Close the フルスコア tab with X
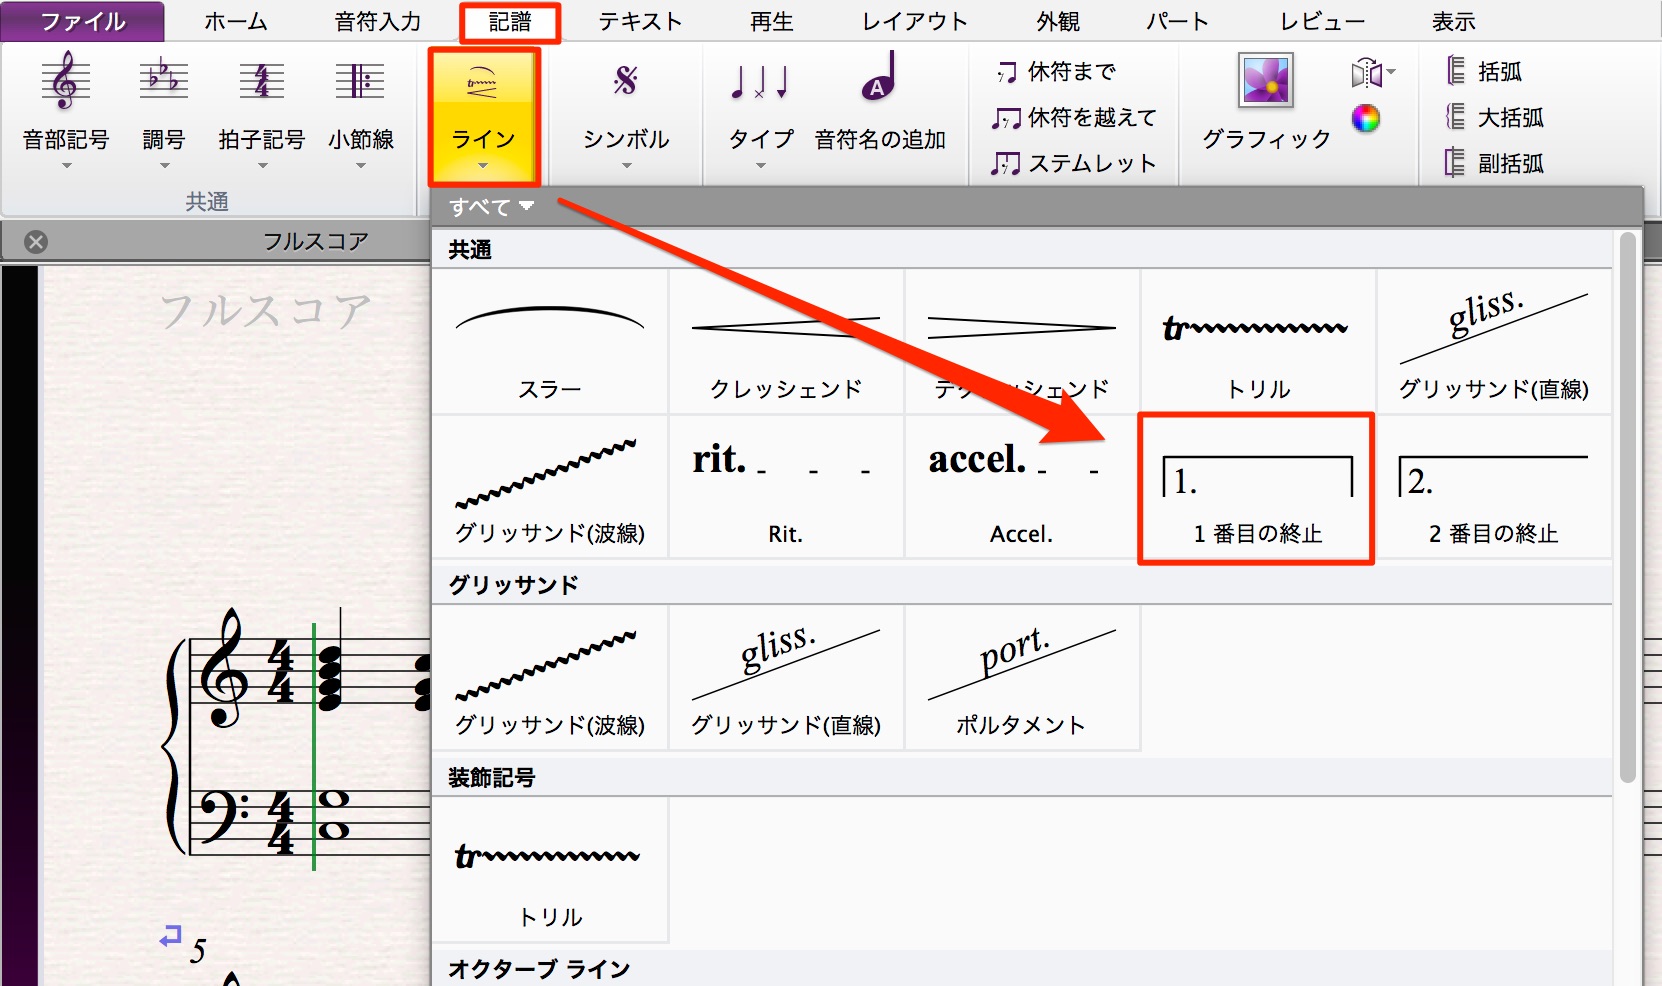 pyautogui.click(x=36, y=242)
